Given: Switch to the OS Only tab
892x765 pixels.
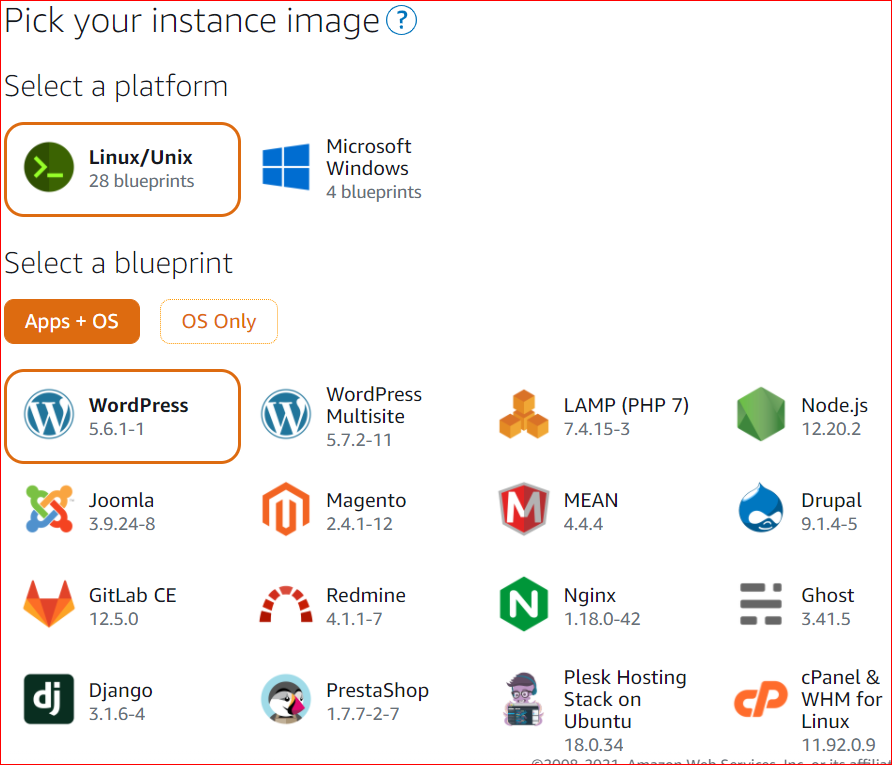Looking at the screenshot, I should [x=219, y=321].
